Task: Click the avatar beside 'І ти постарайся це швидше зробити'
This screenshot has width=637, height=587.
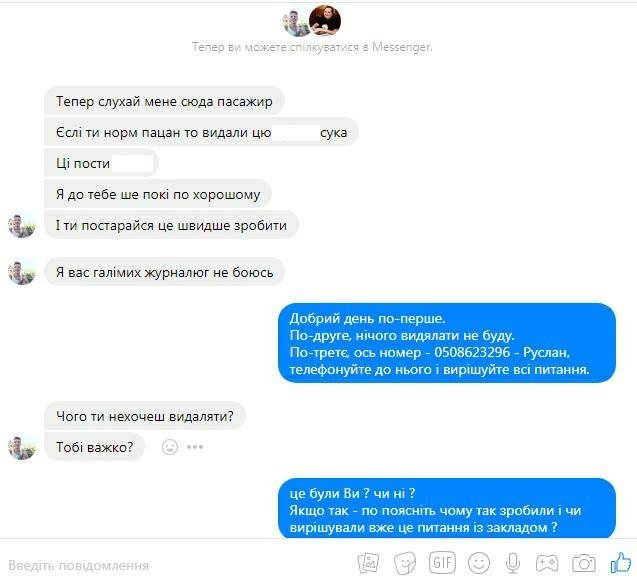Action: tap(22, 225)
